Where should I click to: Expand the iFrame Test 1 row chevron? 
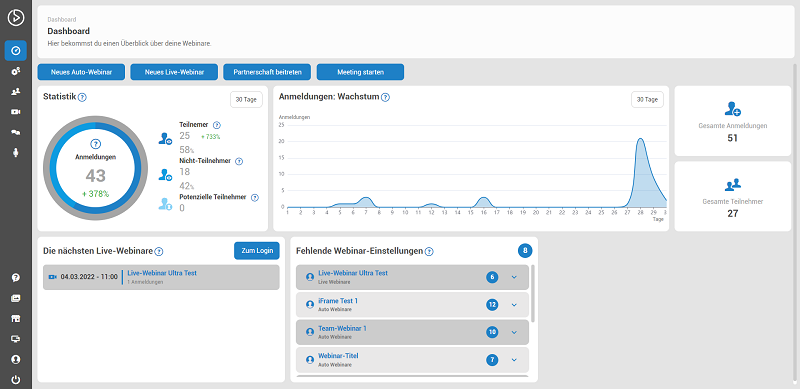(514, 305)
